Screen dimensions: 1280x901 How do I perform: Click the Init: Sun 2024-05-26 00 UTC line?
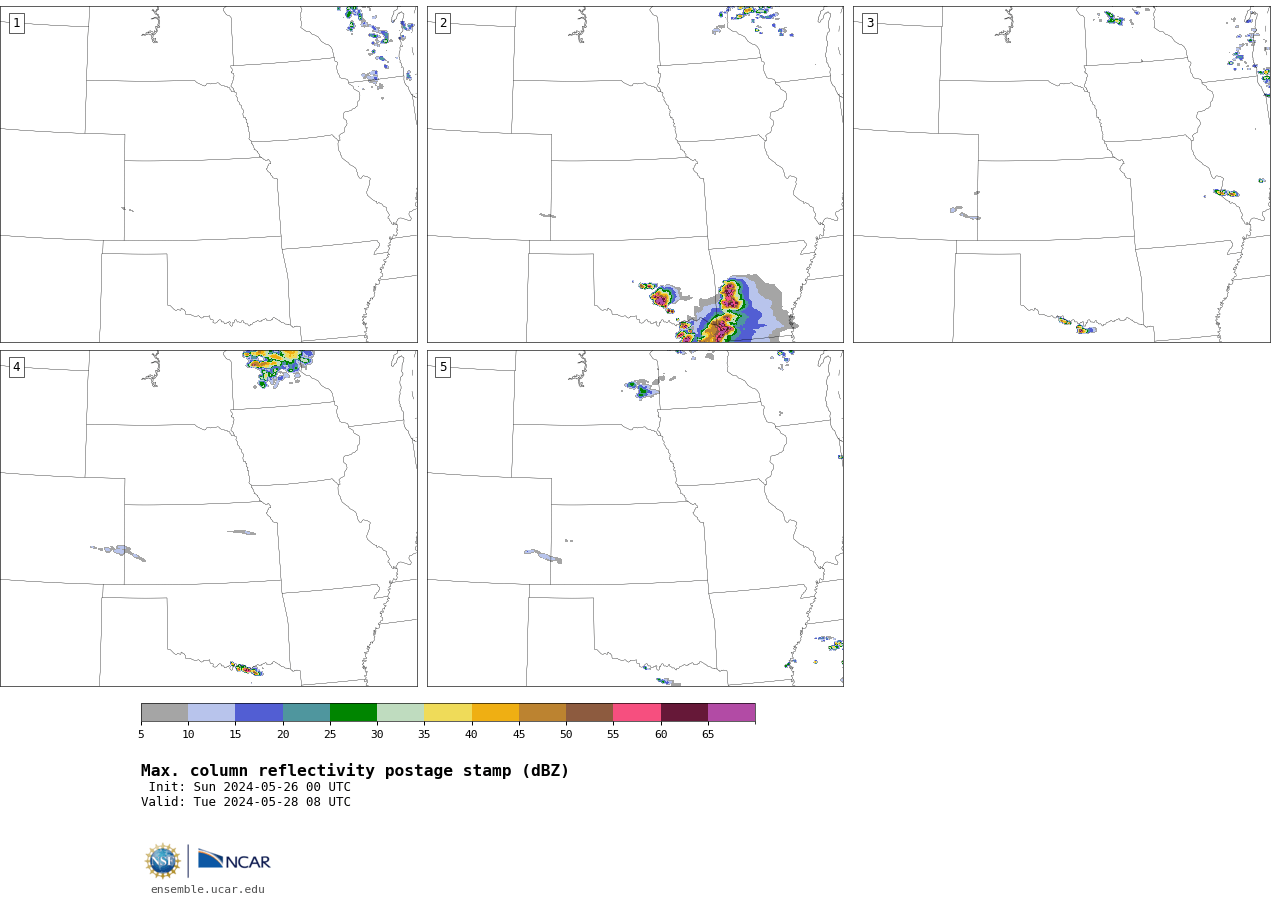[x=250, y=787]
